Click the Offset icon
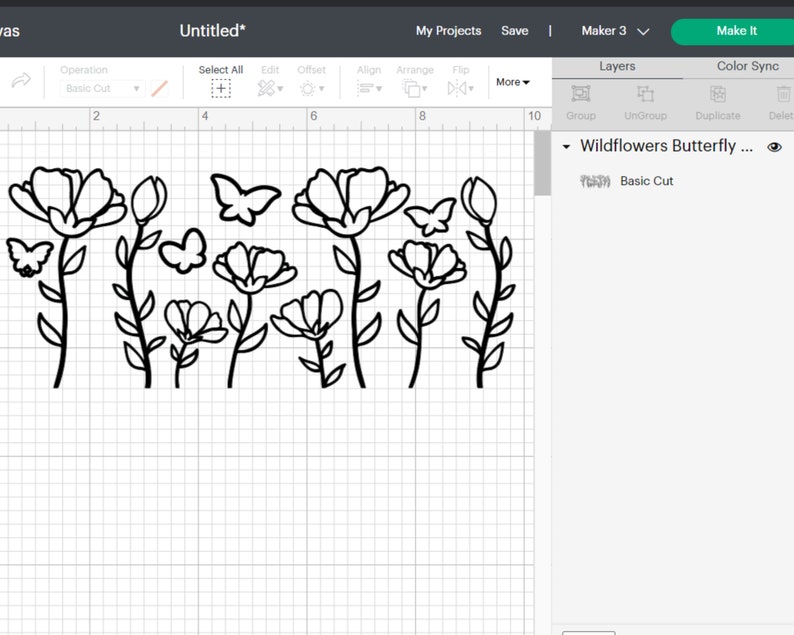Image resolution: width=794 pixels, height=635 pixels. tap(307, 89)
